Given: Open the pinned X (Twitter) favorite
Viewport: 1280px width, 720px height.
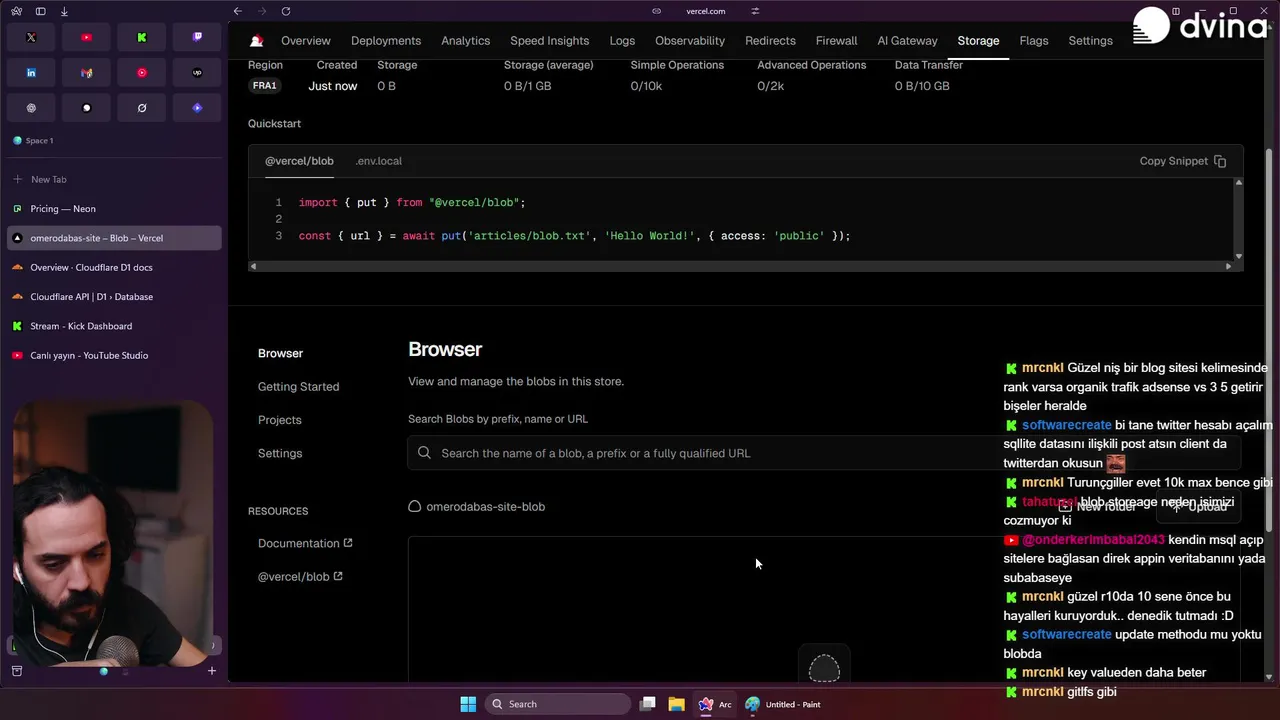Looking at the screenshot, I should (x=31, y=37).
